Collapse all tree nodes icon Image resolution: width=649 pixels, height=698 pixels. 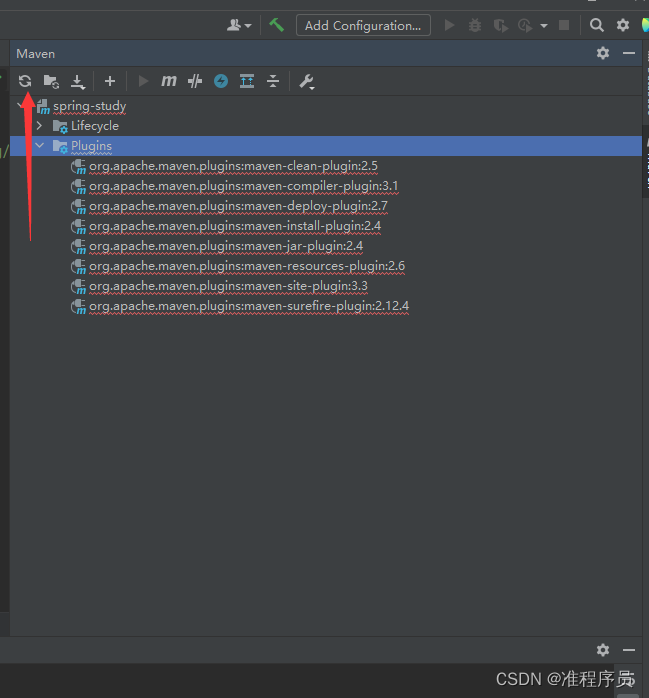[273, 81]
